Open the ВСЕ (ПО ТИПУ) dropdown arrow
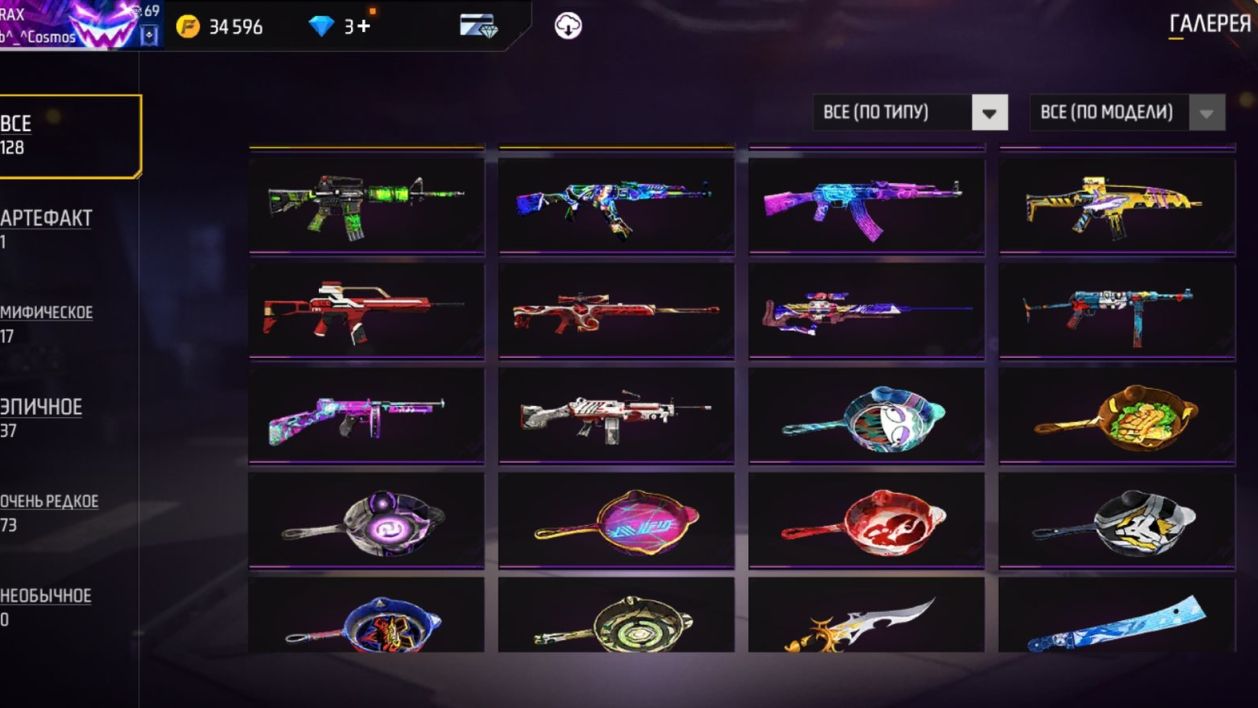This screenshot has height=708, width=1258. [x=990, y=113]
